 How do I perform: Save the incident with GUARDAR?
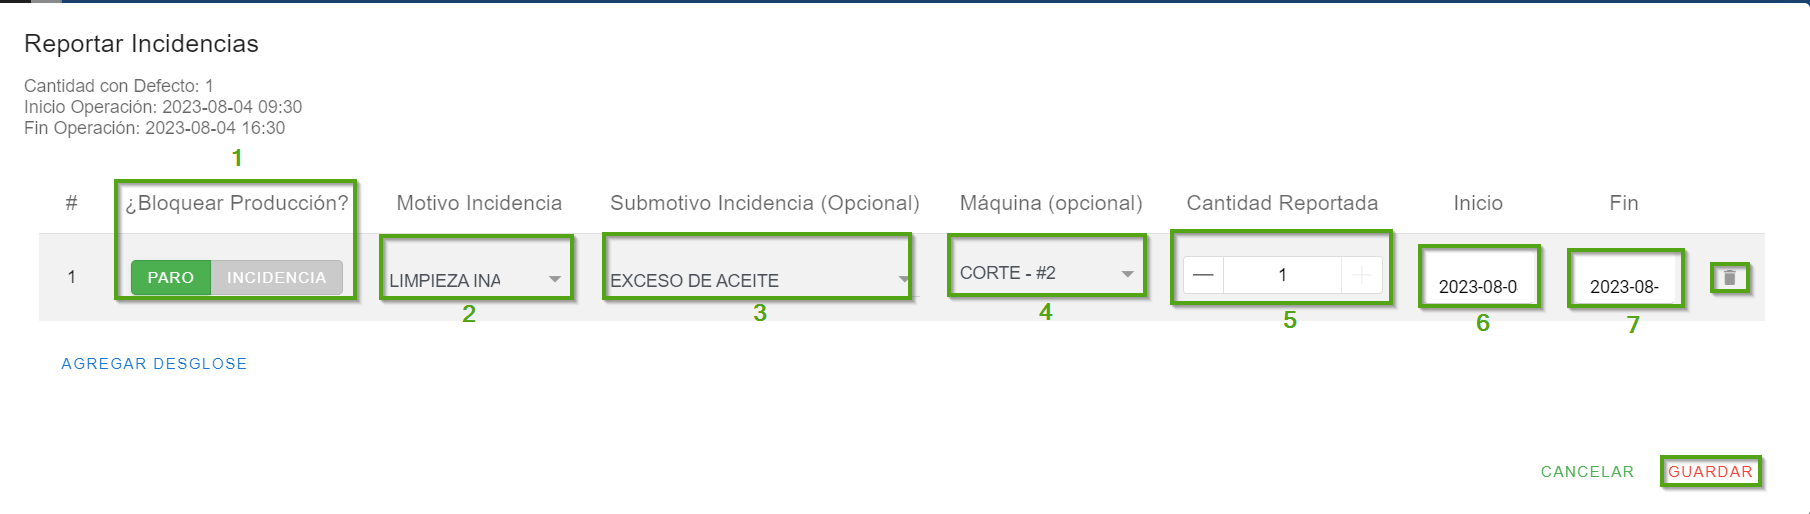[1710, 472]
